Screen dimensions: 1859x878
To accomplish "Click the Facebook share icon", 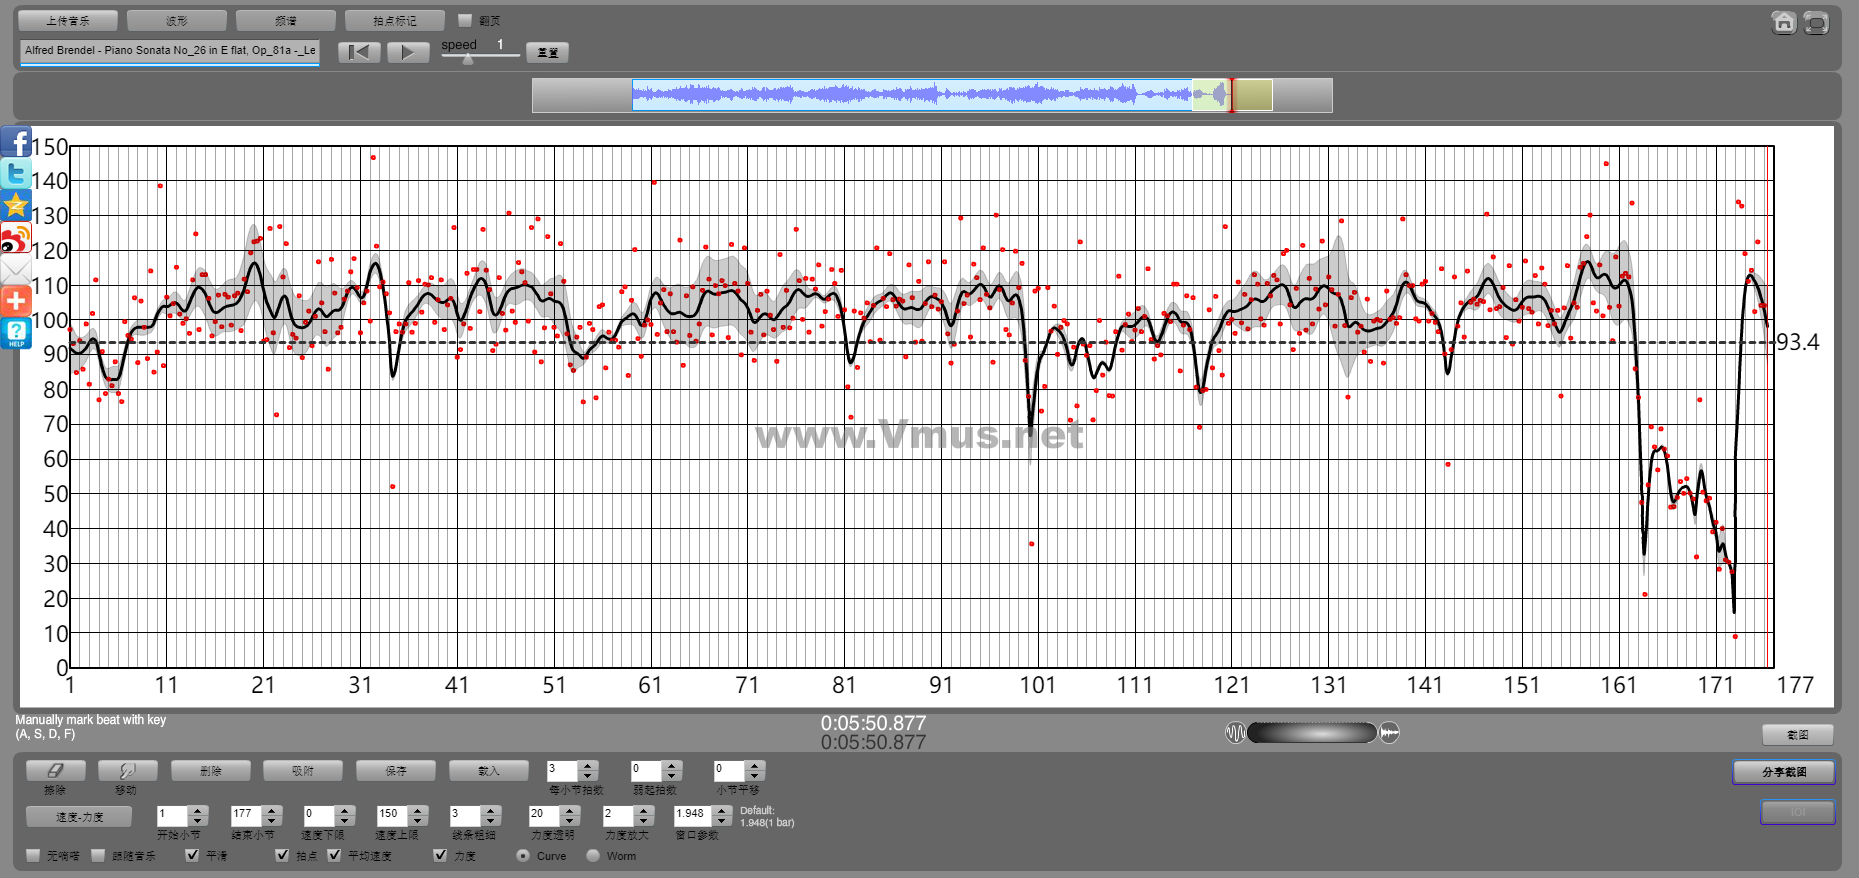I will pos(16,142).
